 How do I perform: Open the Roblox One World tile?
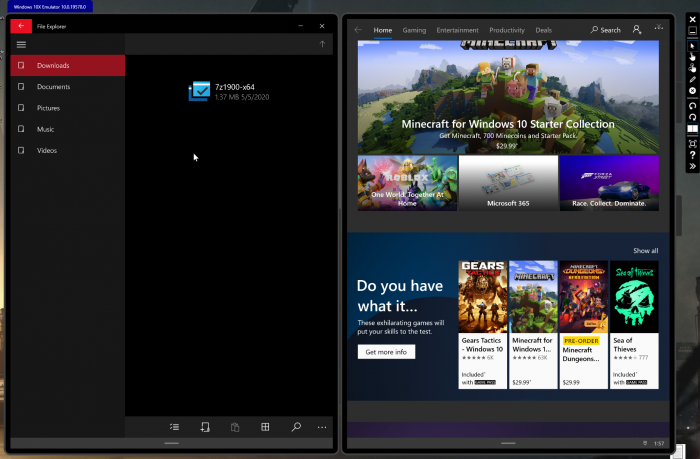pos(407,183)
